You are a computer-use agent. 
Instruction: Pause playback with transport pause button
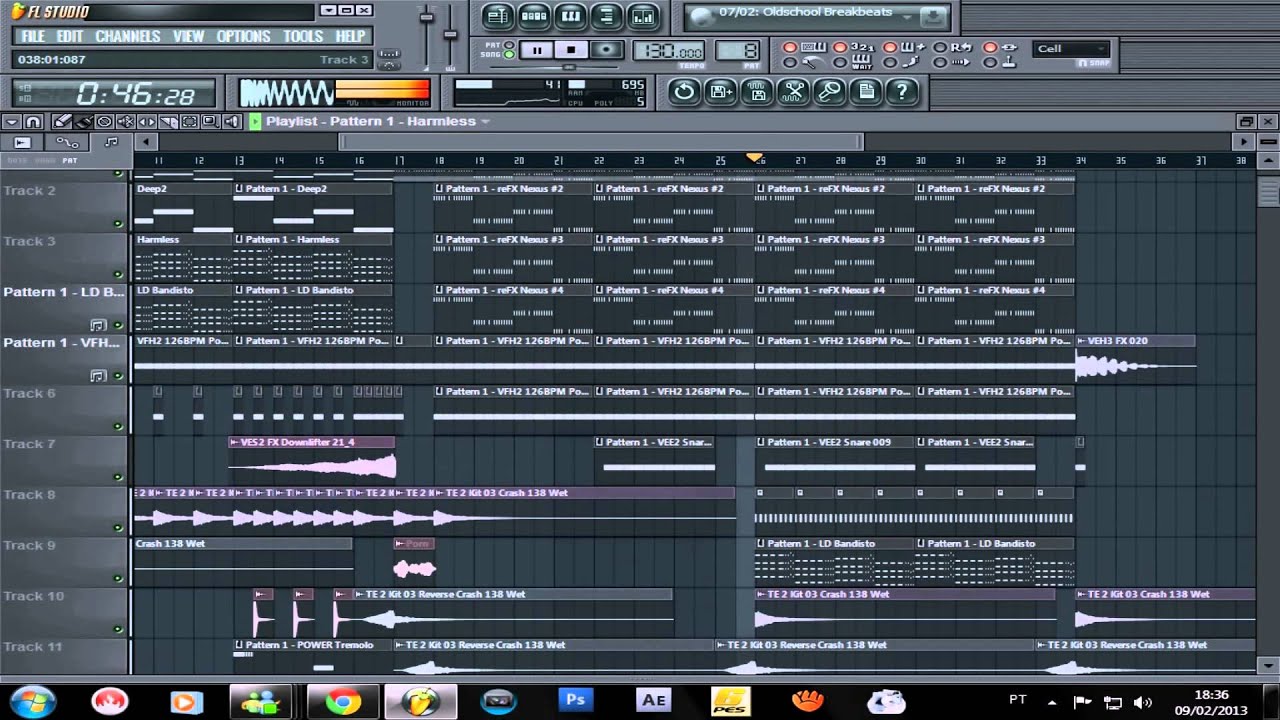point(537,50)
